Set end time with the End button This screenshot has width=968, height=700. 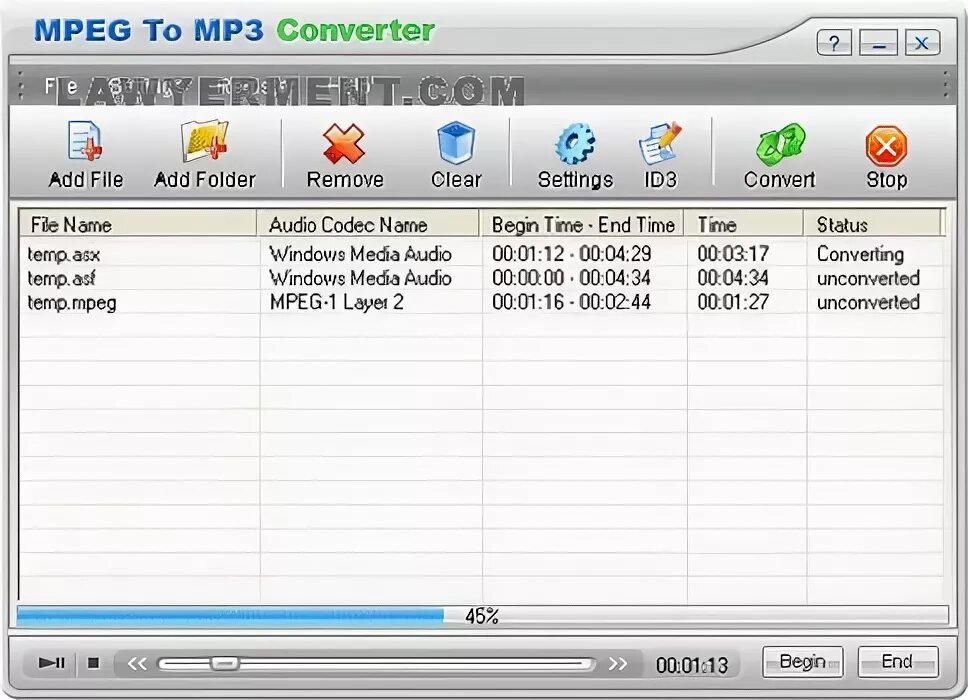pos(898,662)
